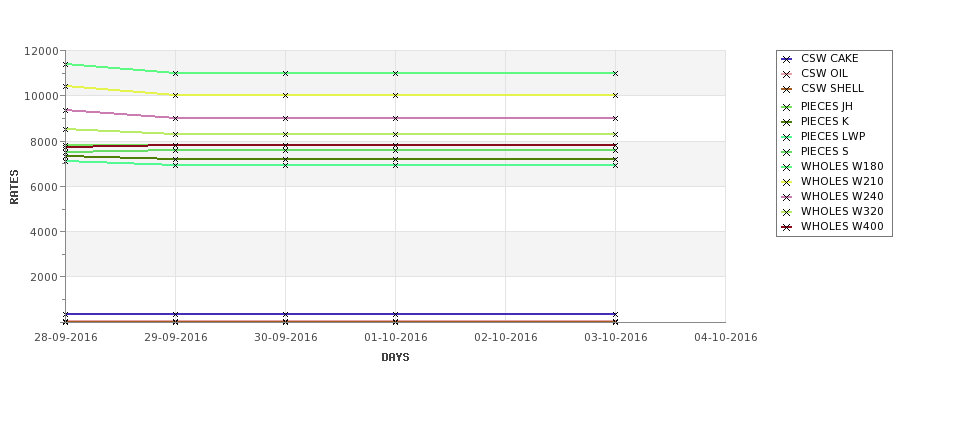This screenshot has height=429, width=975.
Task: Click the WHOLES W240 data point on 01-10-2016
Action: click(x=395, y=118)
